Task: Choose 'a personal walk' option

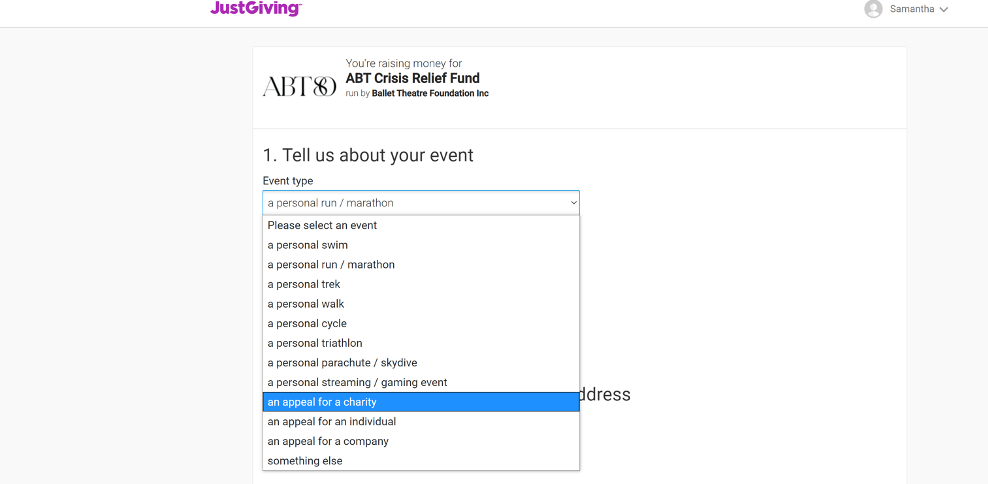Action: (x=421, y=304)
